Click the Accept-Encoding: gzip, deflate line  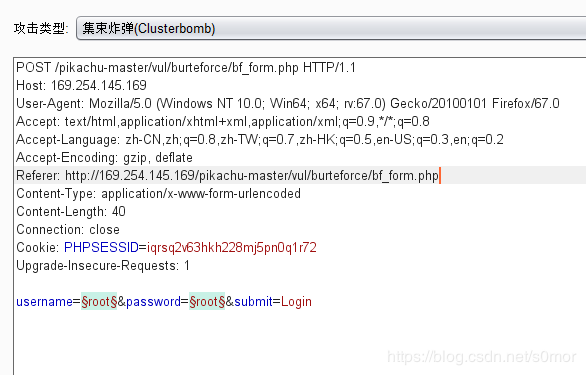pos(104,157)
